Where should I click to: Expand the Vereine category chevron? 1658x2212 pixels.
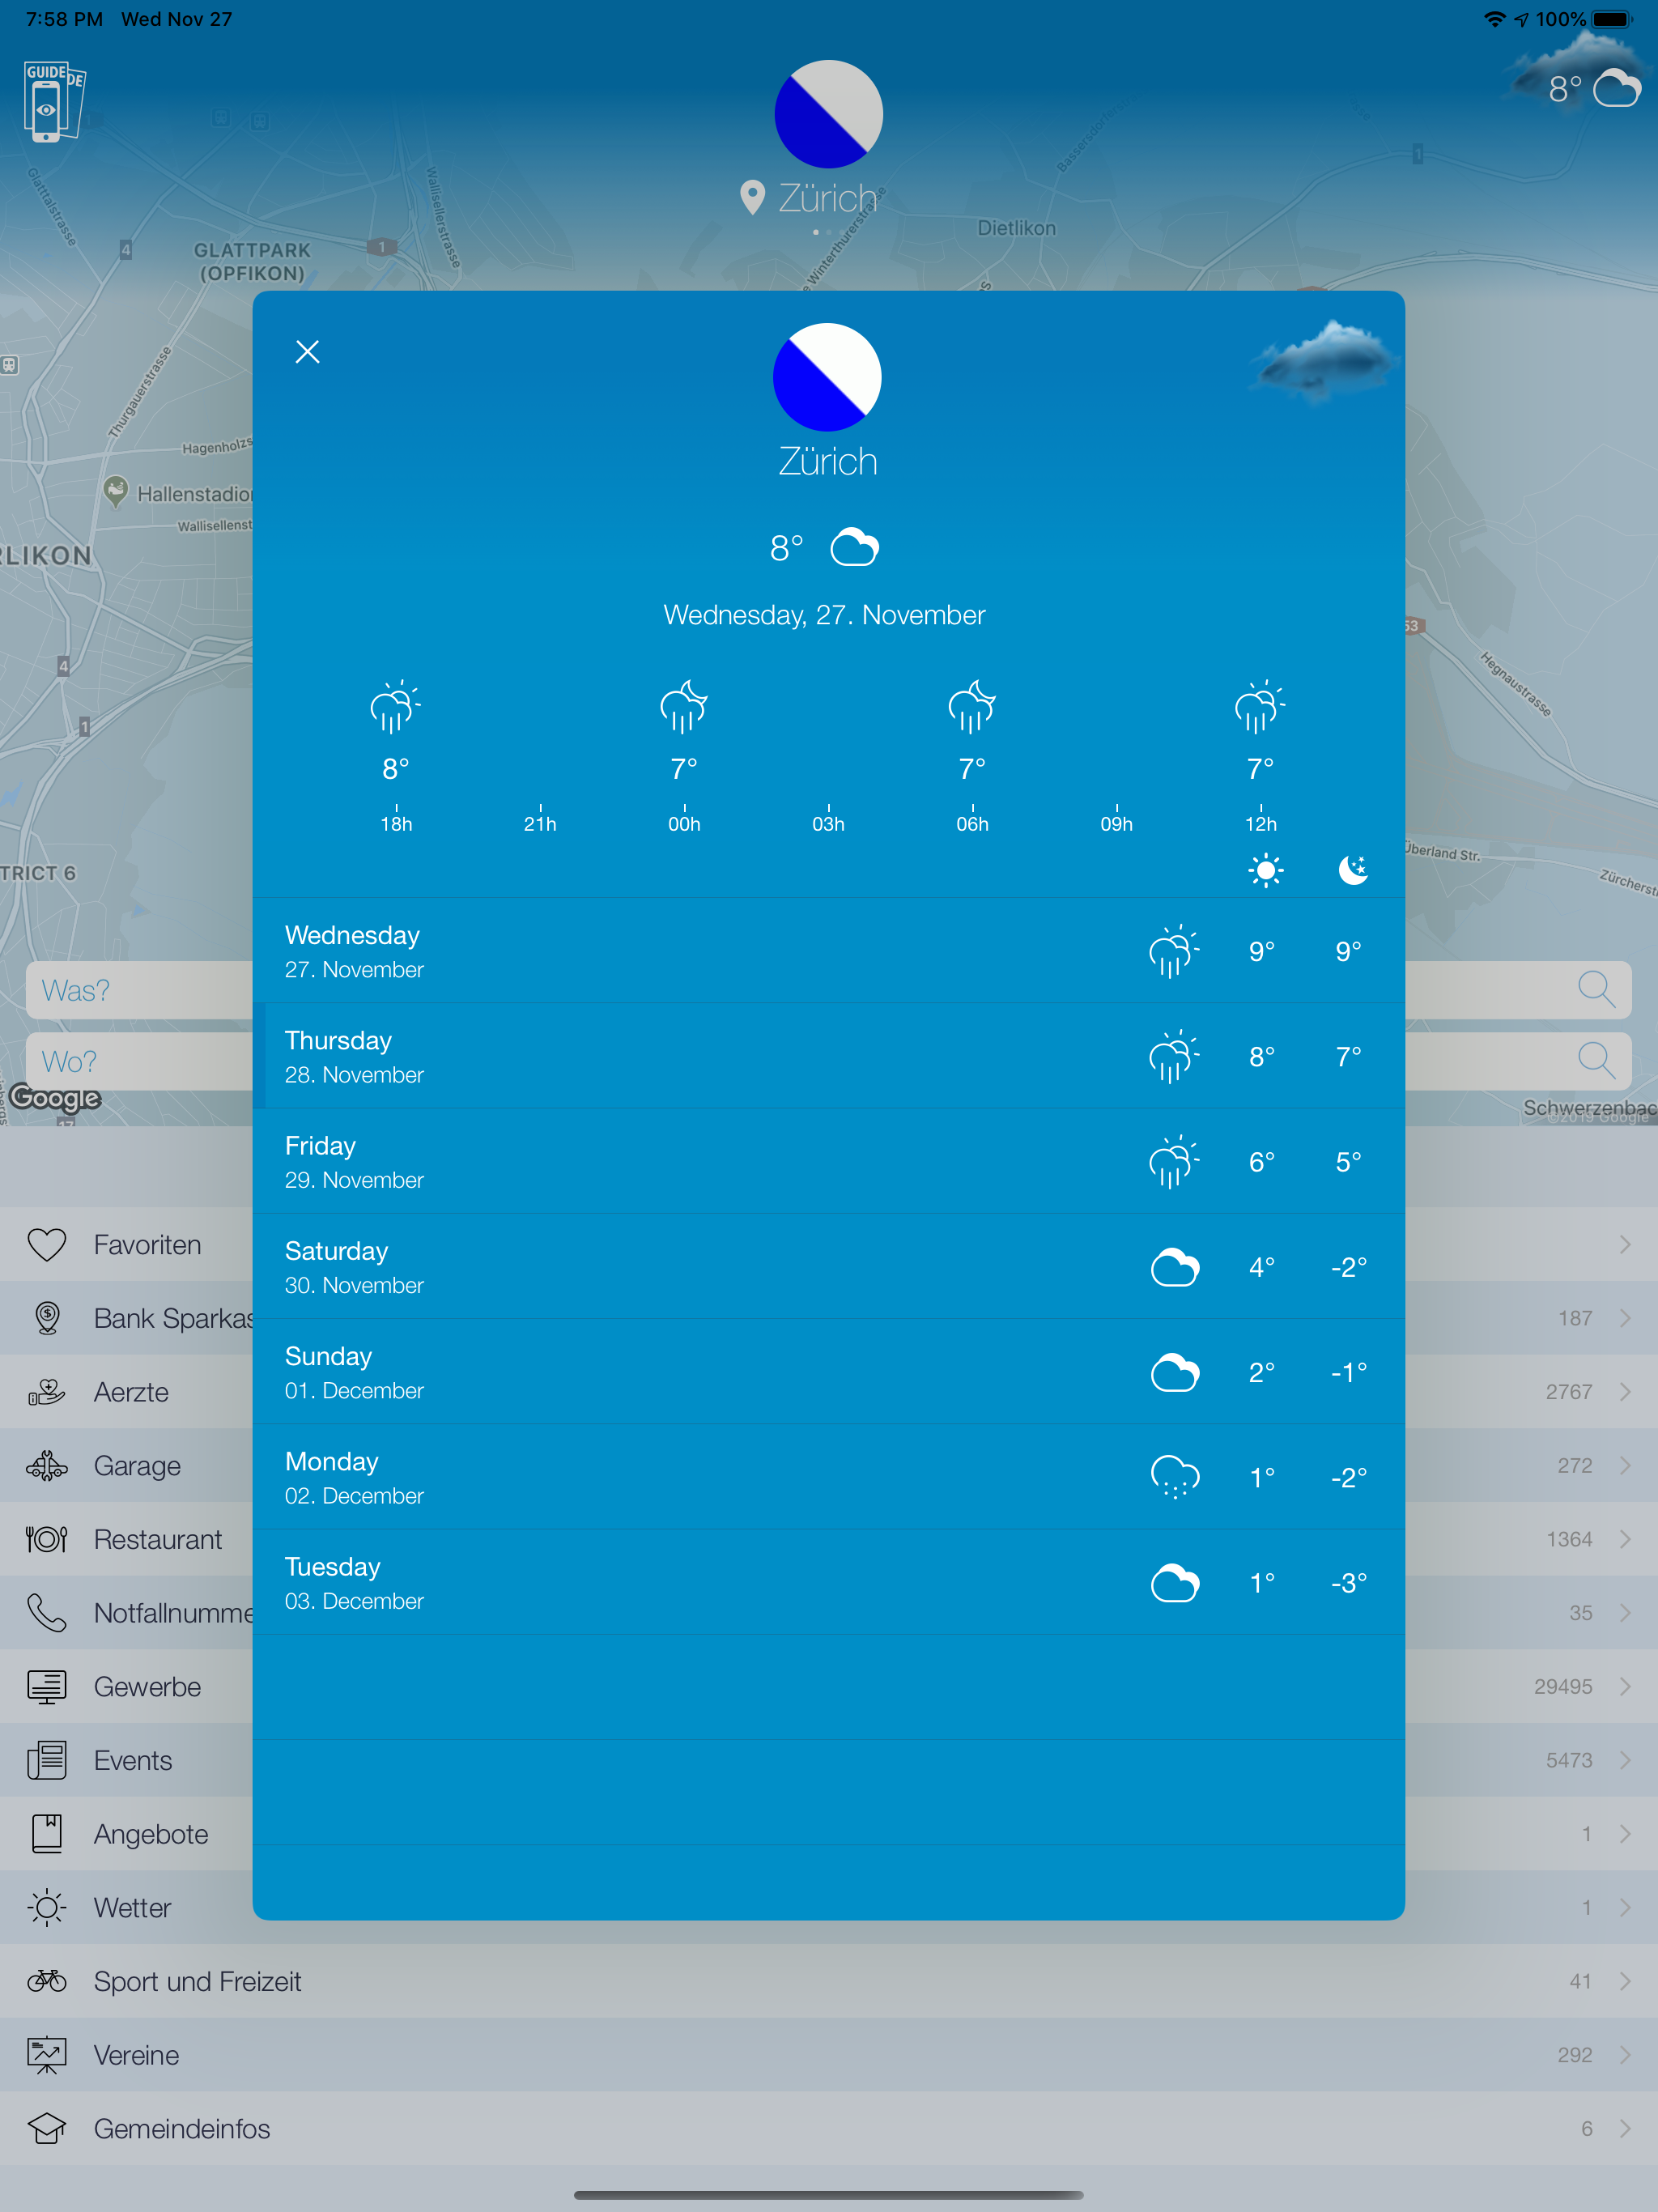click(x=1624, y=2055)
